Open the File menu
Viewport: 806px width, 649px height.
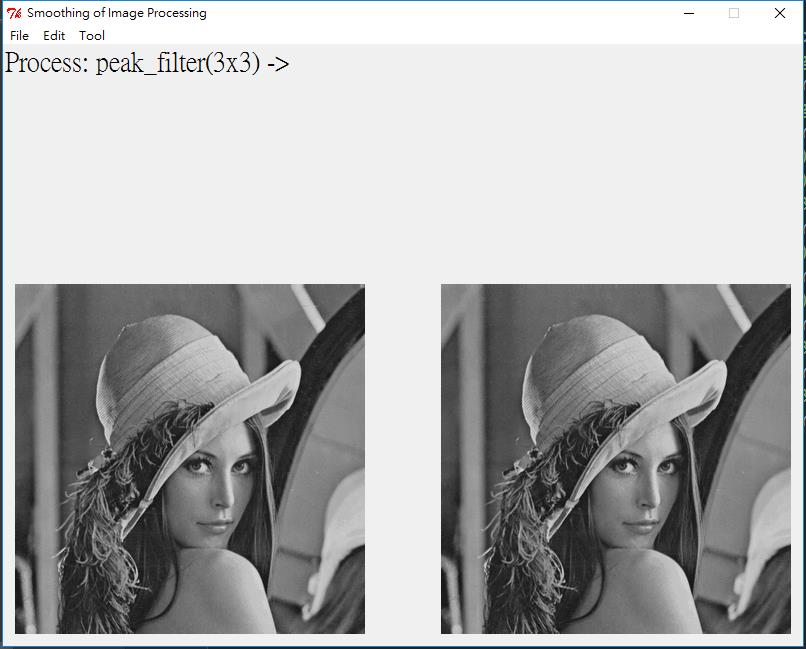[20, 35]
